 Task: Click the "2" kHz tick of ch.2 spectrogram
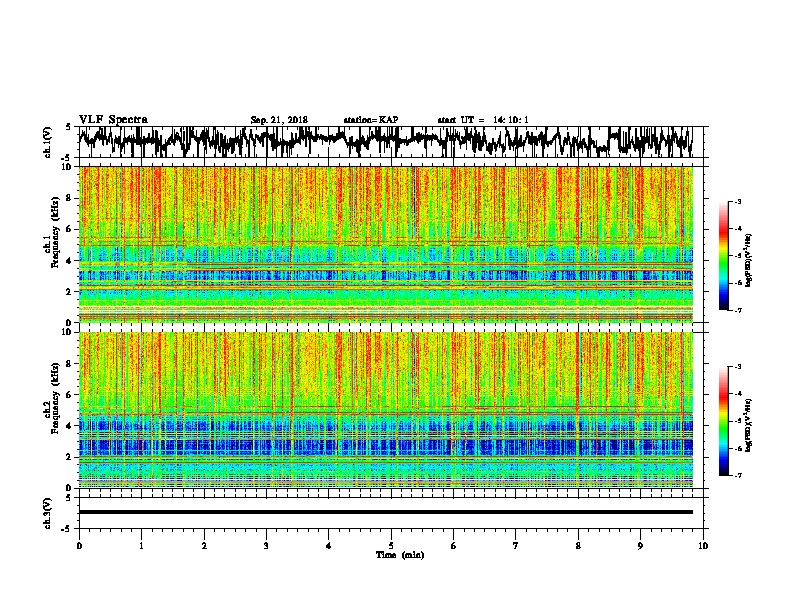click(70, 457)
